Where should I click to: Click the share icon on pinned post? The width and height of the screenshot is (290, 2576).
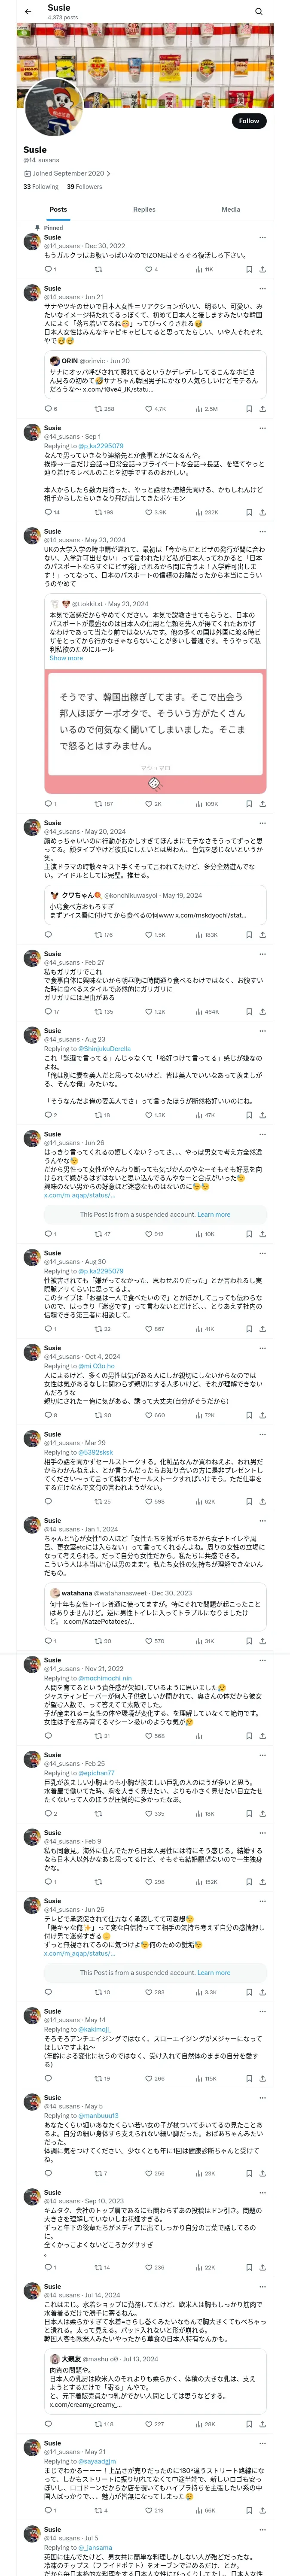[262, 269]
